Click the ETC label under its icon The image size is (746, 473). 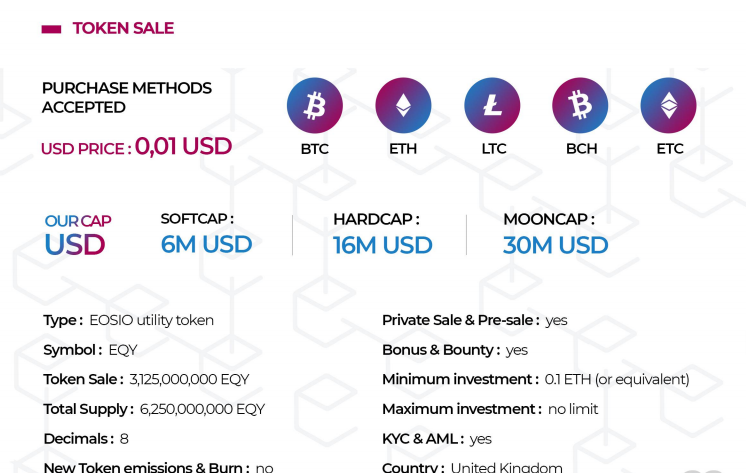[x=670, y=149]
